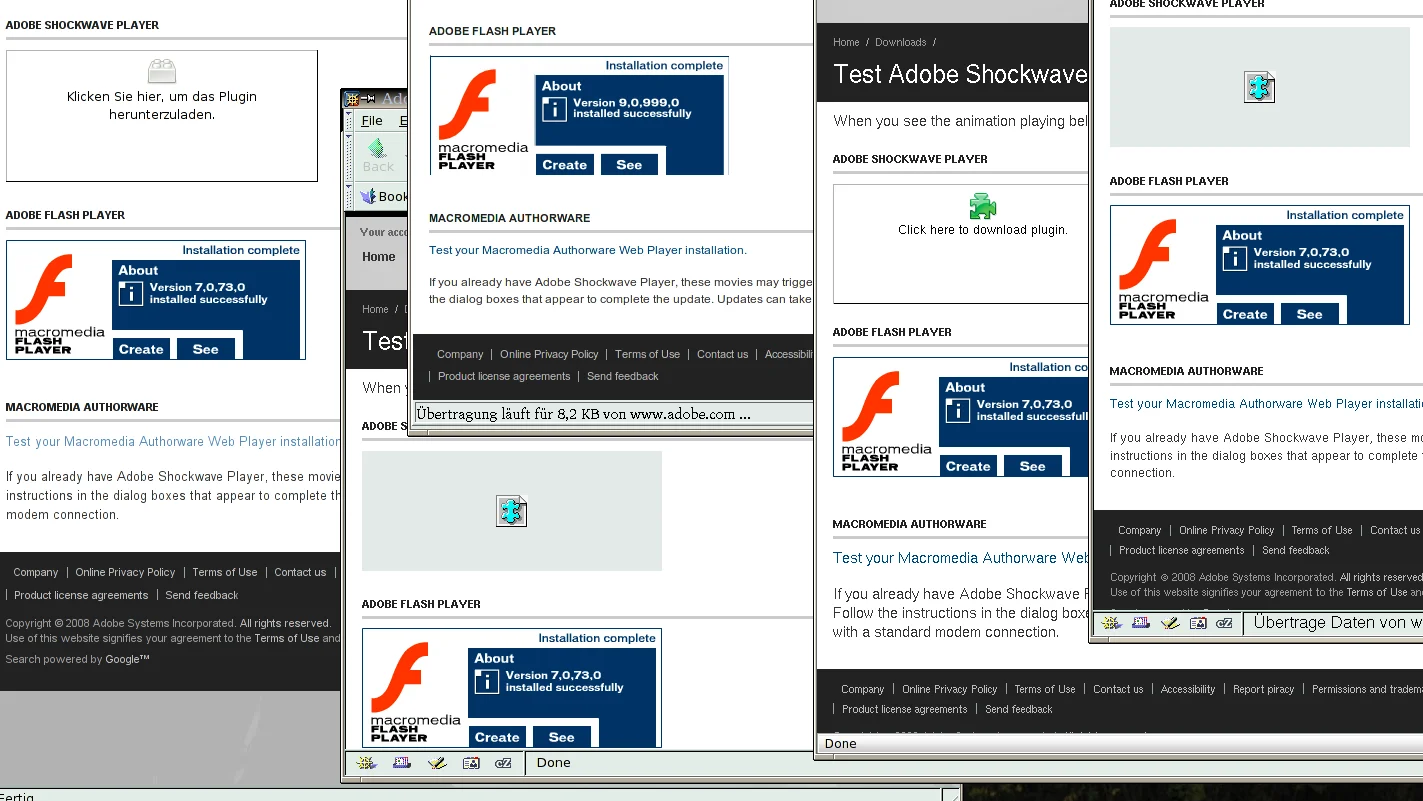This screenshot has width=1423, height=801.
Task: Open the File menu
Action: [x=372, y=121]
